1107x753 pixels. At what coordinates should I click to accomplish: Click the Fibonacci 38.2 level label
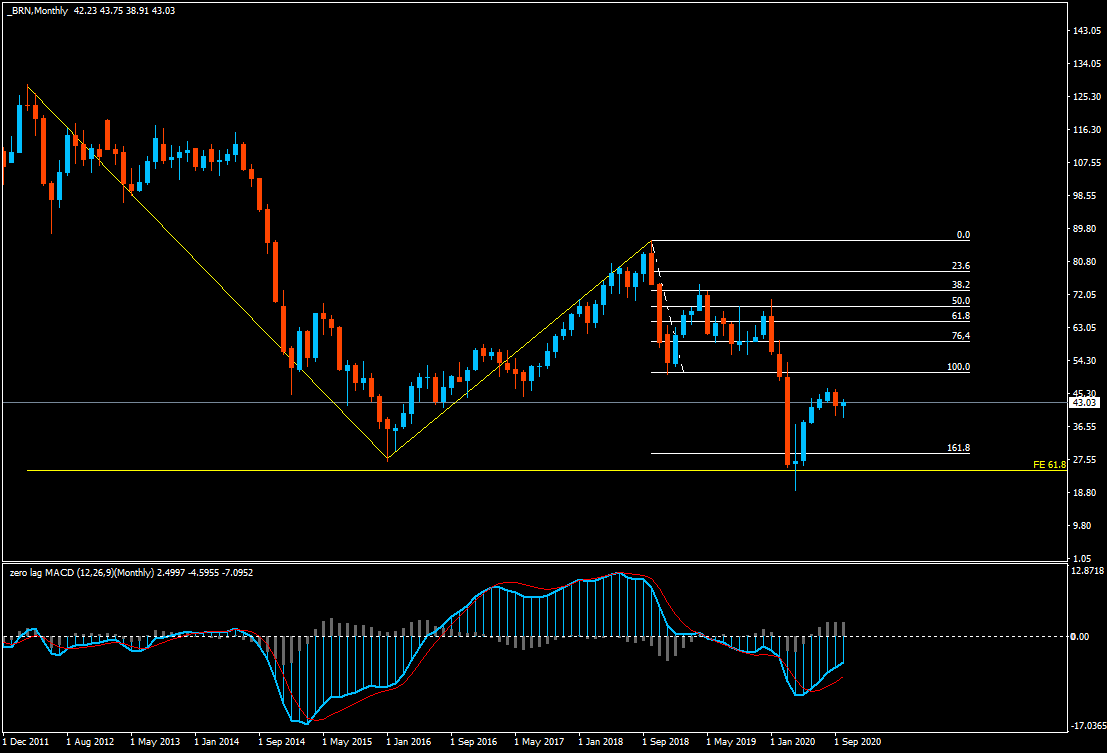tap(961, 285)
